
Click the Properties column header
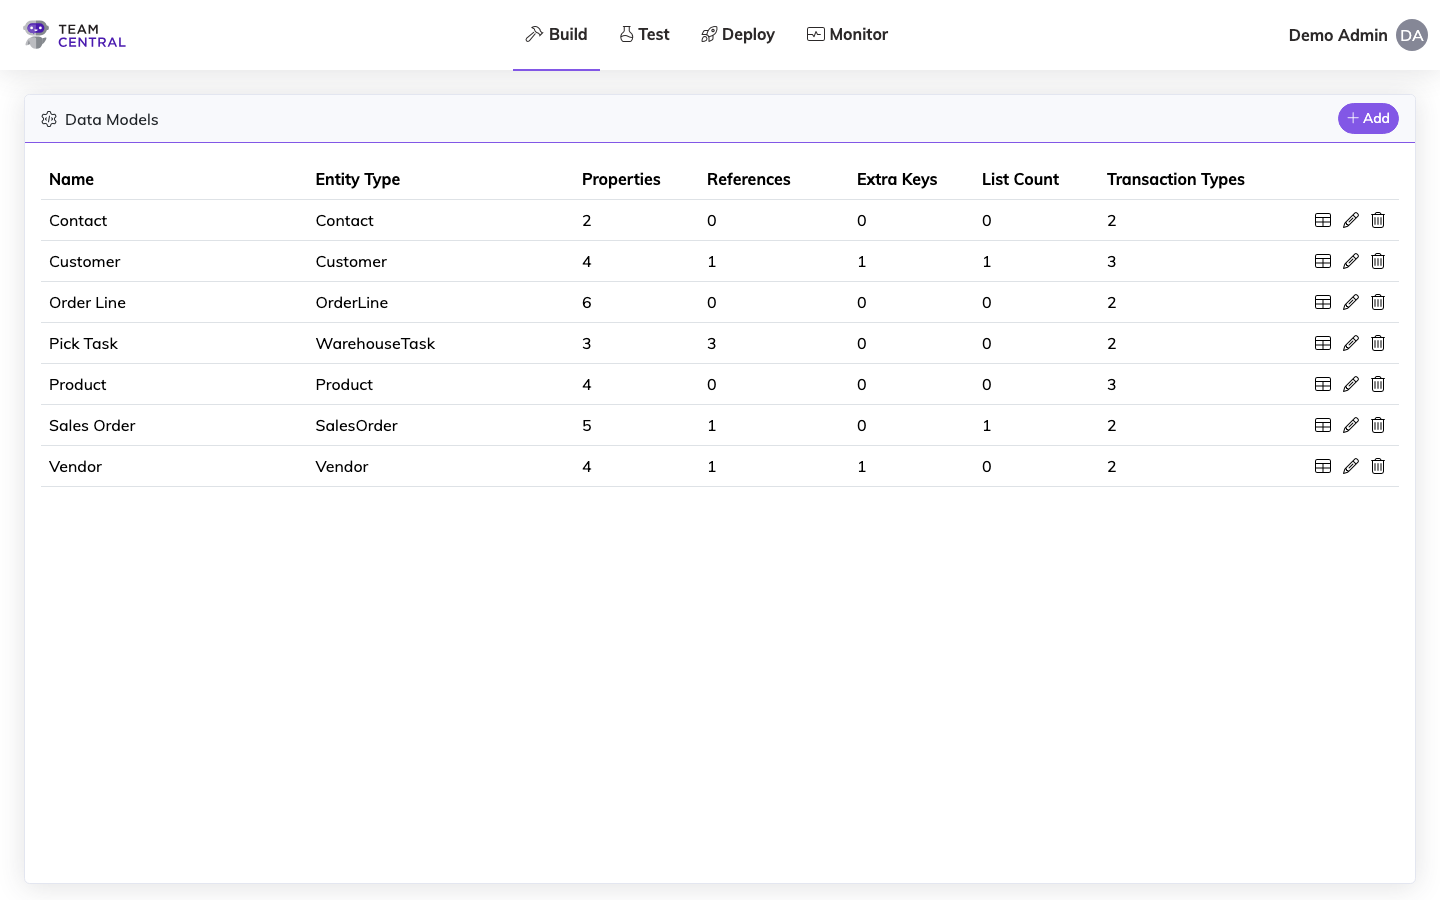coord(621,179)
